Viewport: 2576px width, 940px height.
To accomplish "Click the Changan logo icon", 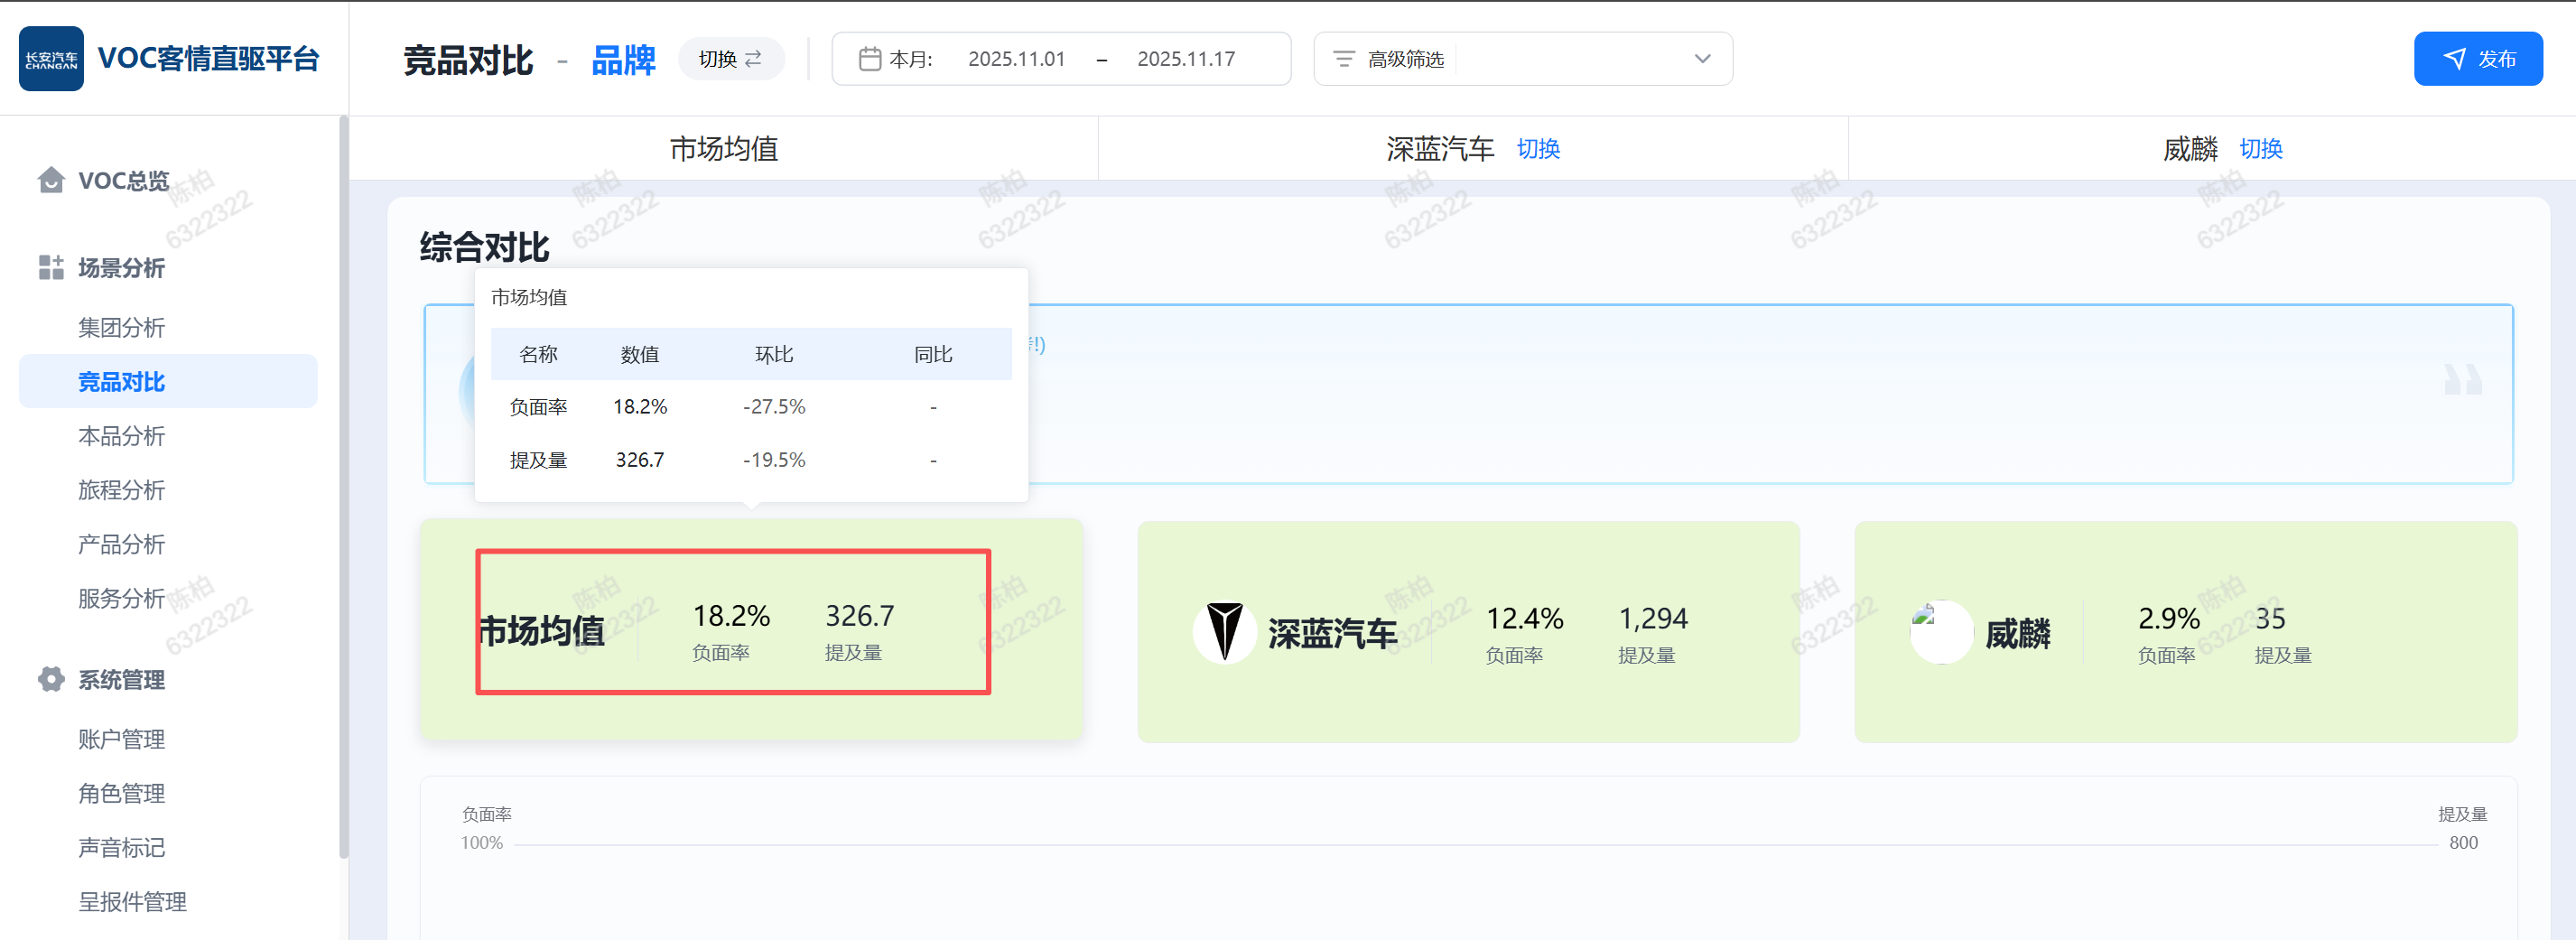I will click(x=51, y=59).
